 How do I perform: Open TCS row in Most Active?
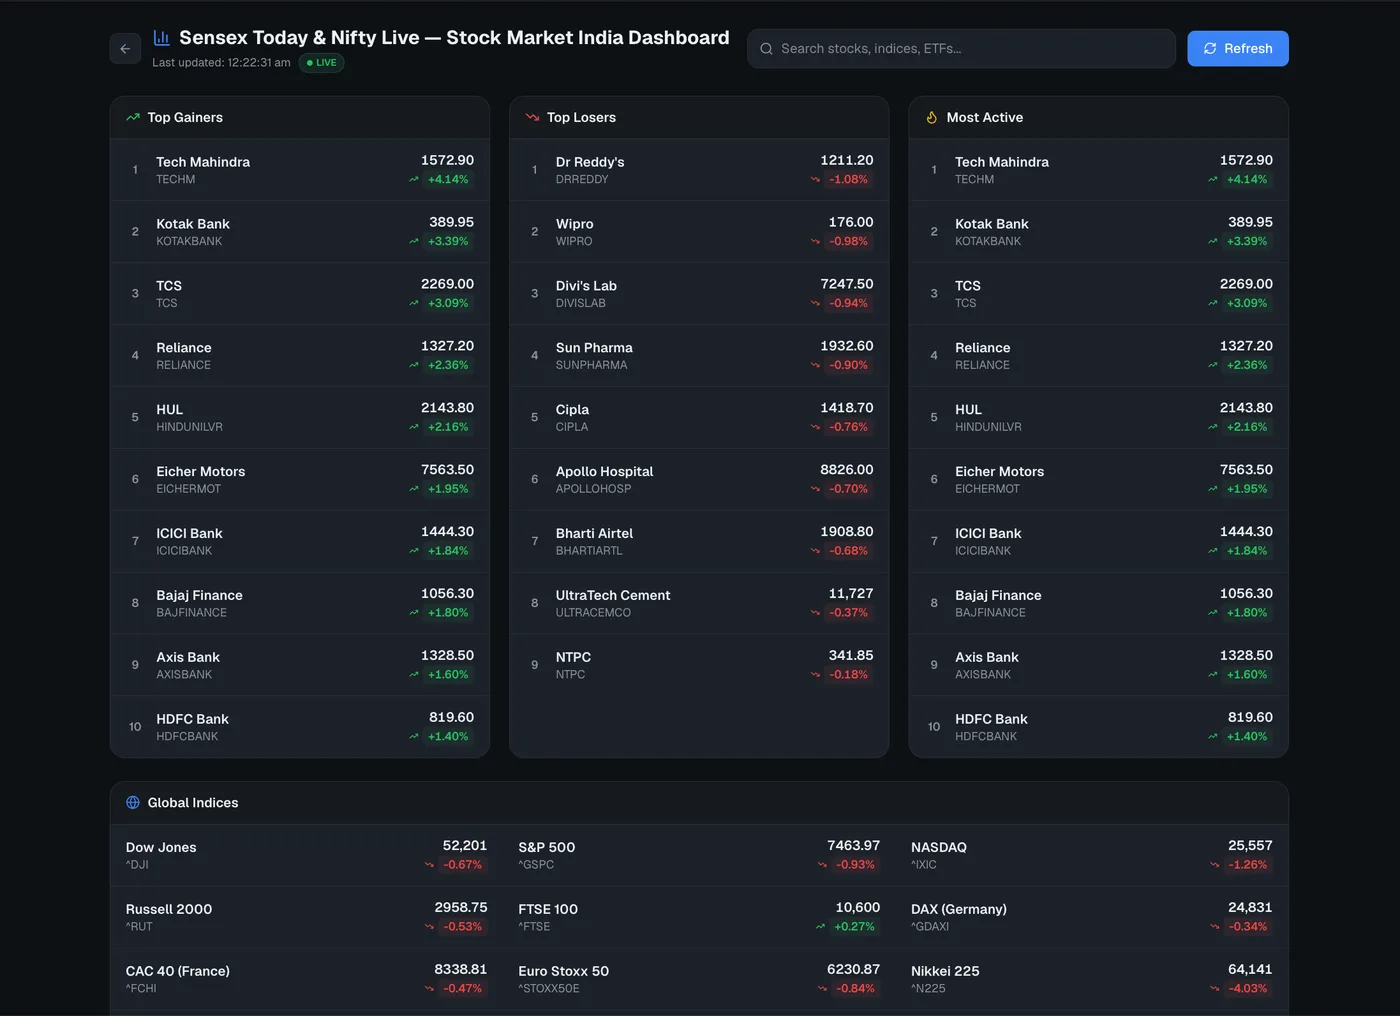1098,294
